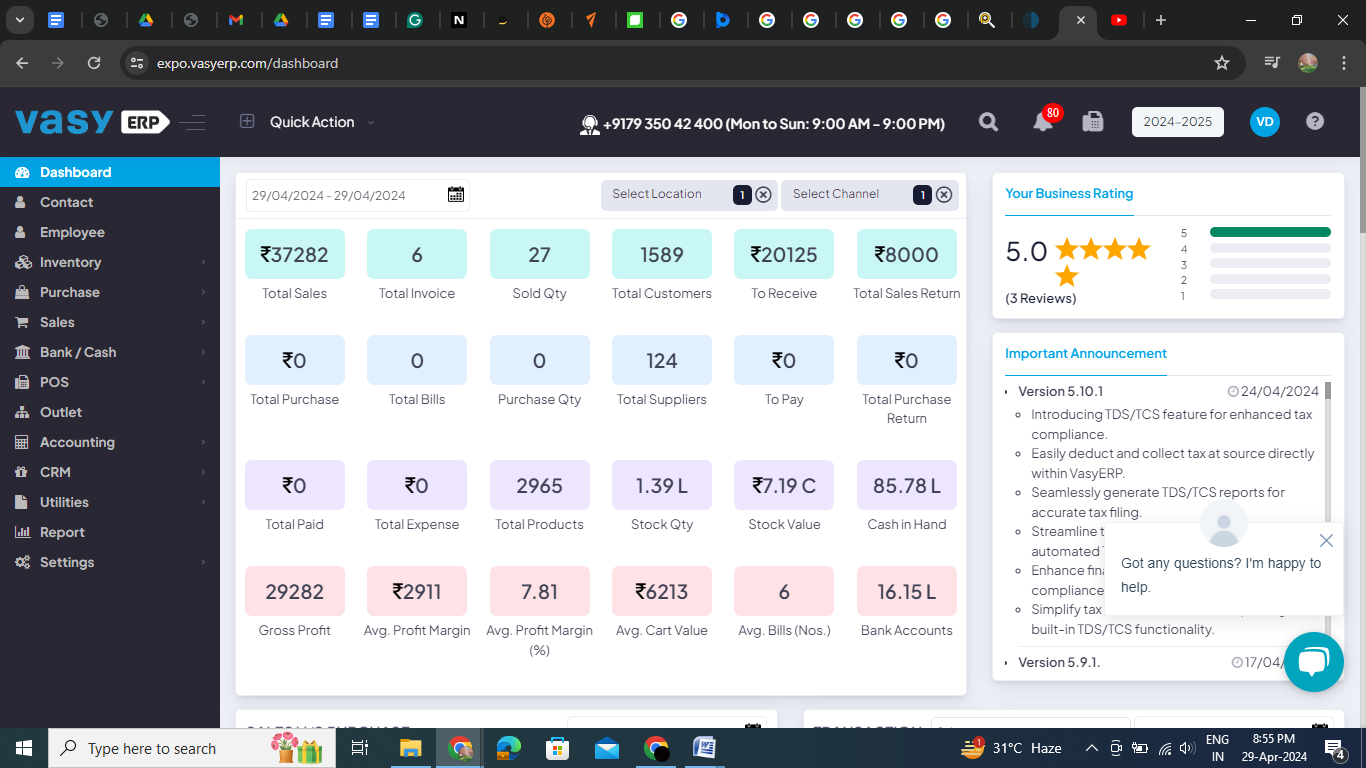Expand Purchase menu in sidebar
The image size is (1366, 768).
tap(110, 292)
